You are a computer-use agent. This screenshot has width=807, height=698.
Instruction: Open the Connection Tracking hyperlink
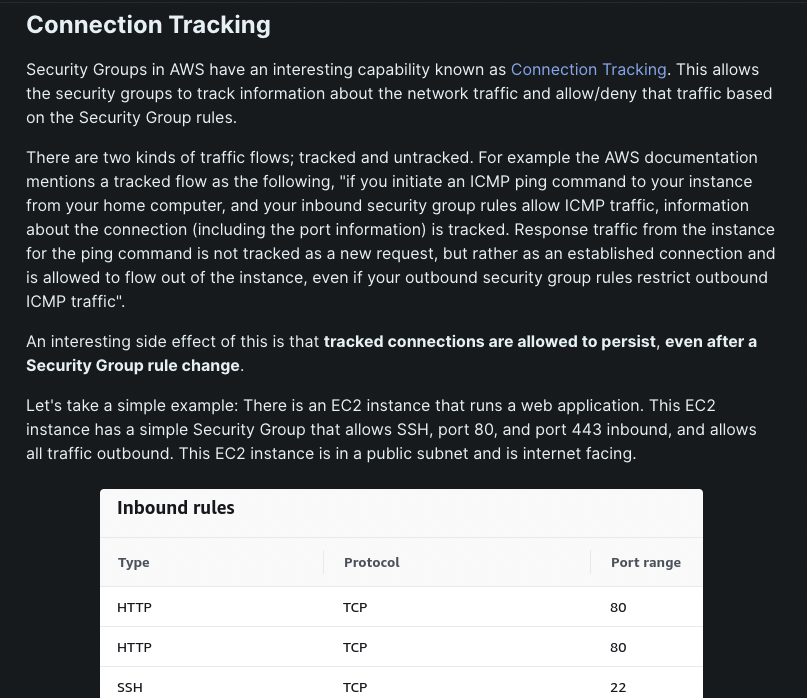coord(588,69)
